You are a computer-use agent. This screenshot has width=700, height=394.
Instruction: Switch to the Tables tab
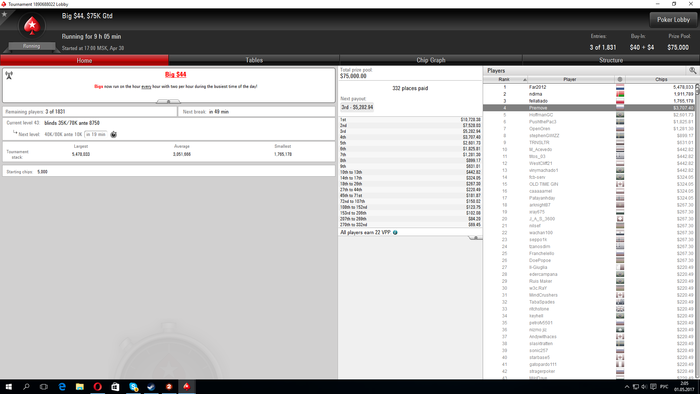(x=254, y=60)
